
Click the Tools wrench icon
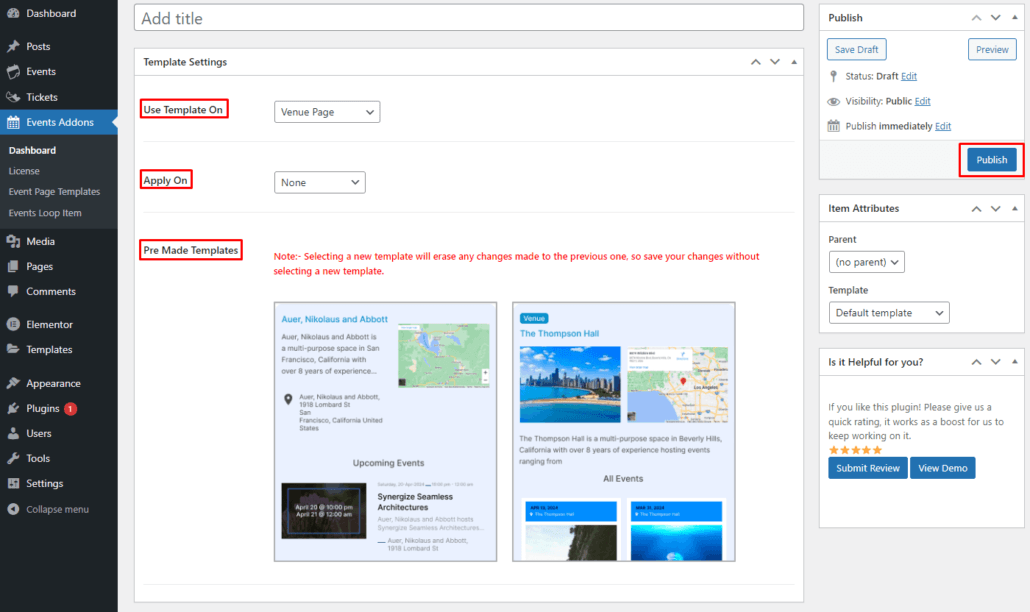13,458
